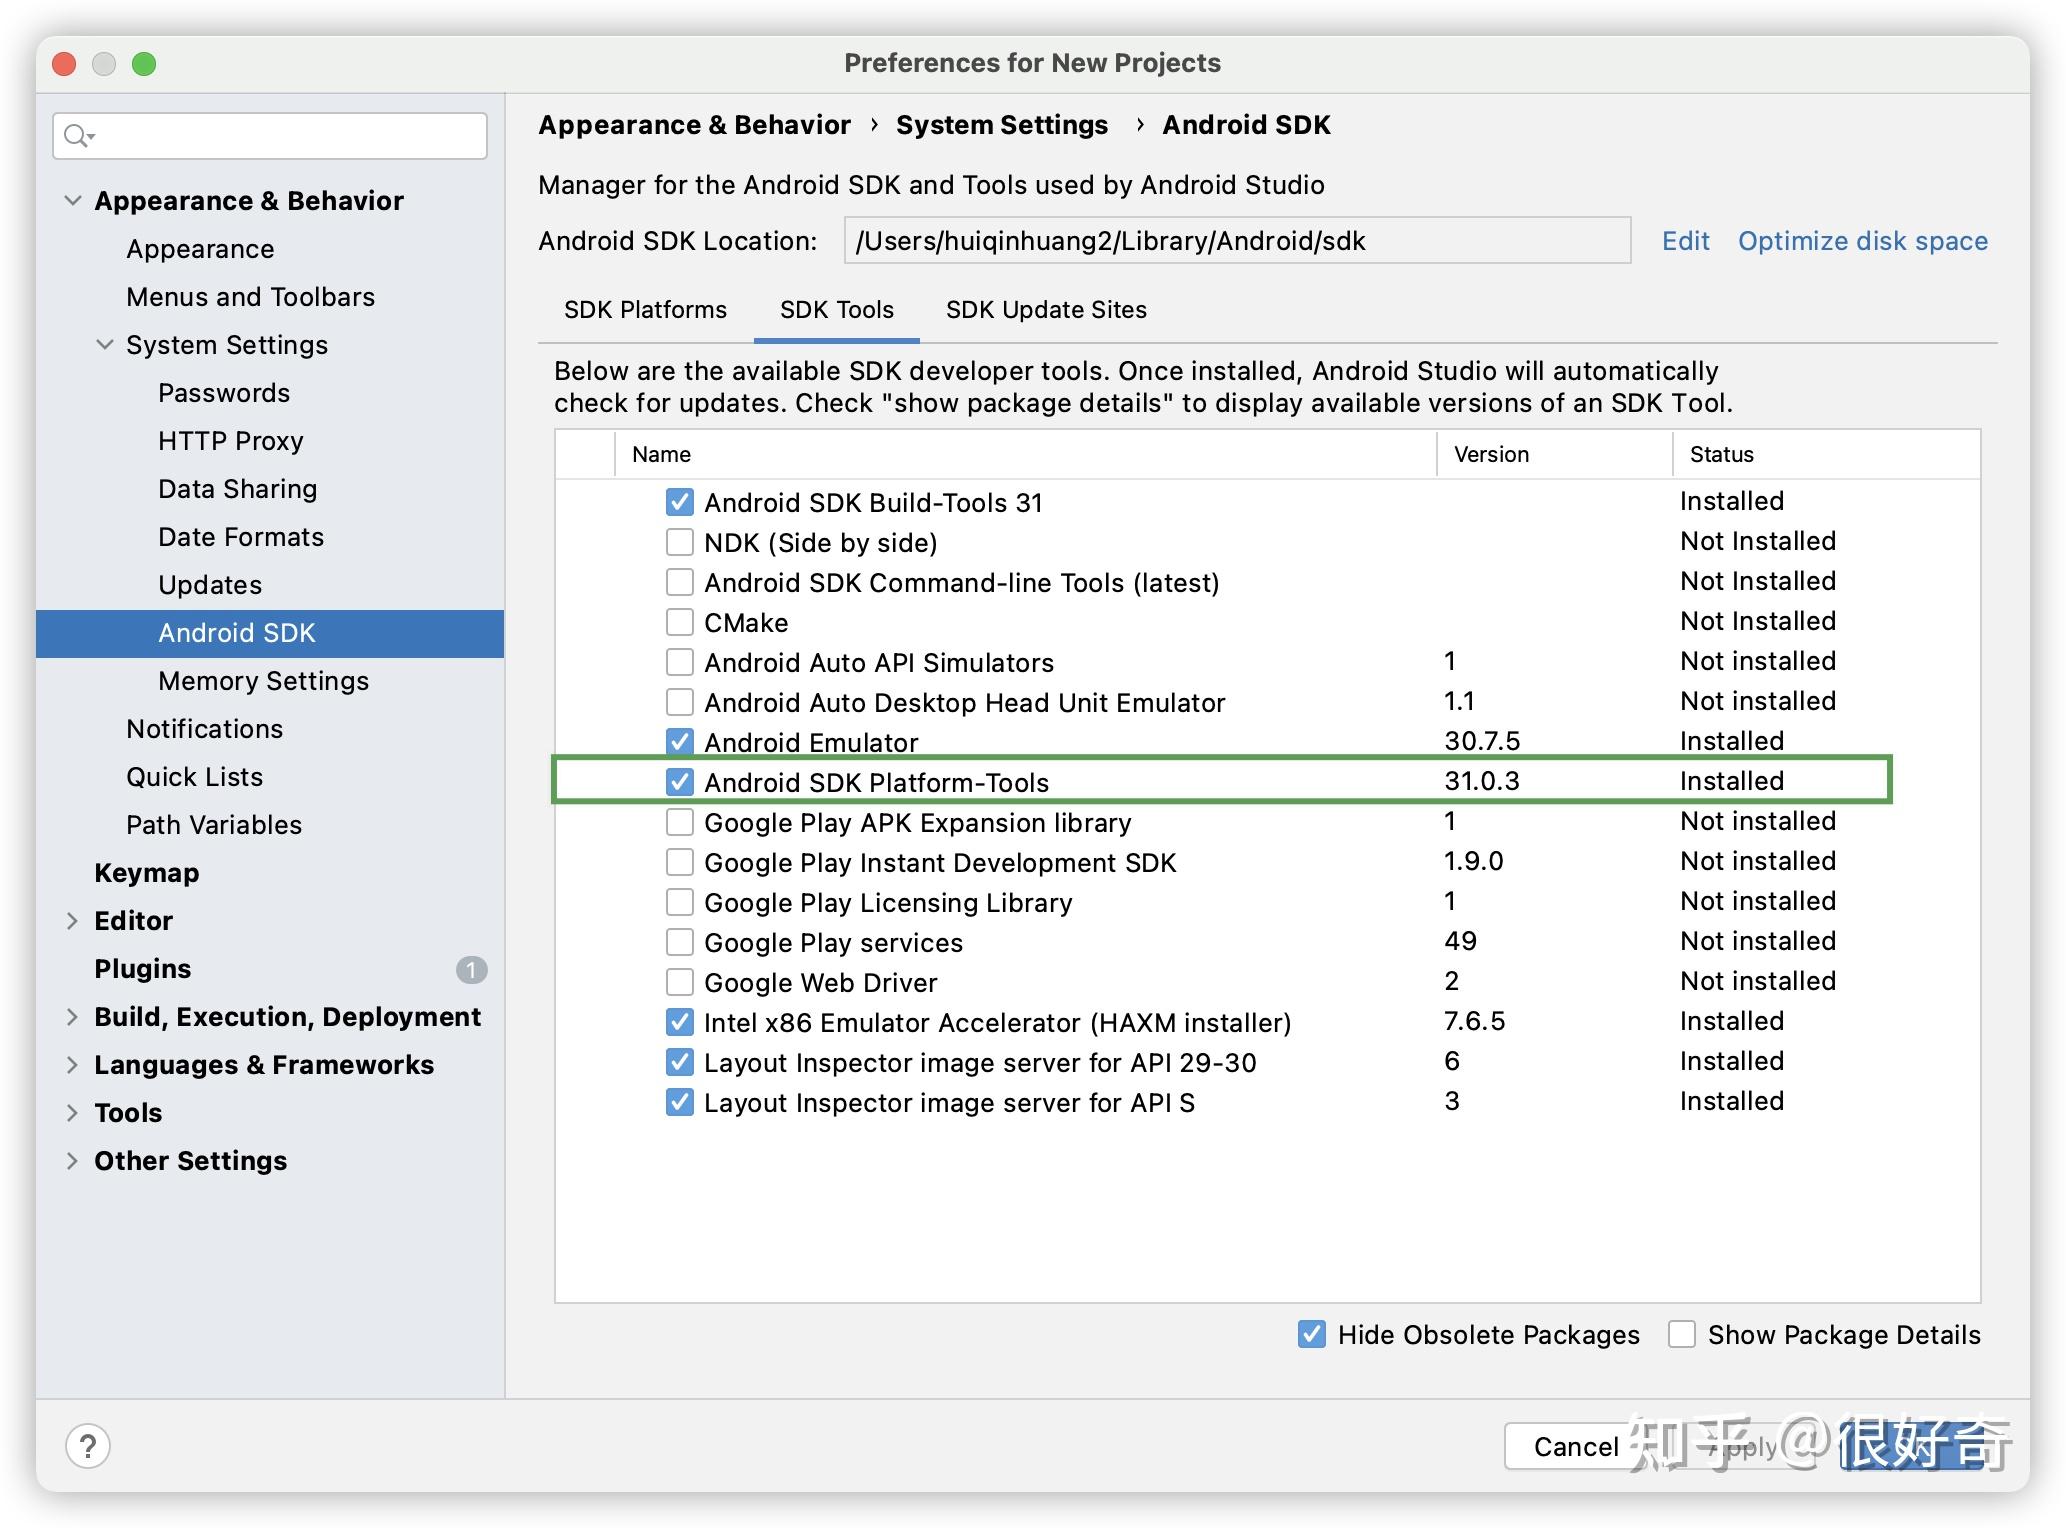
Task: Sort table by Status column header
Action: click(x=1826, y=454)
